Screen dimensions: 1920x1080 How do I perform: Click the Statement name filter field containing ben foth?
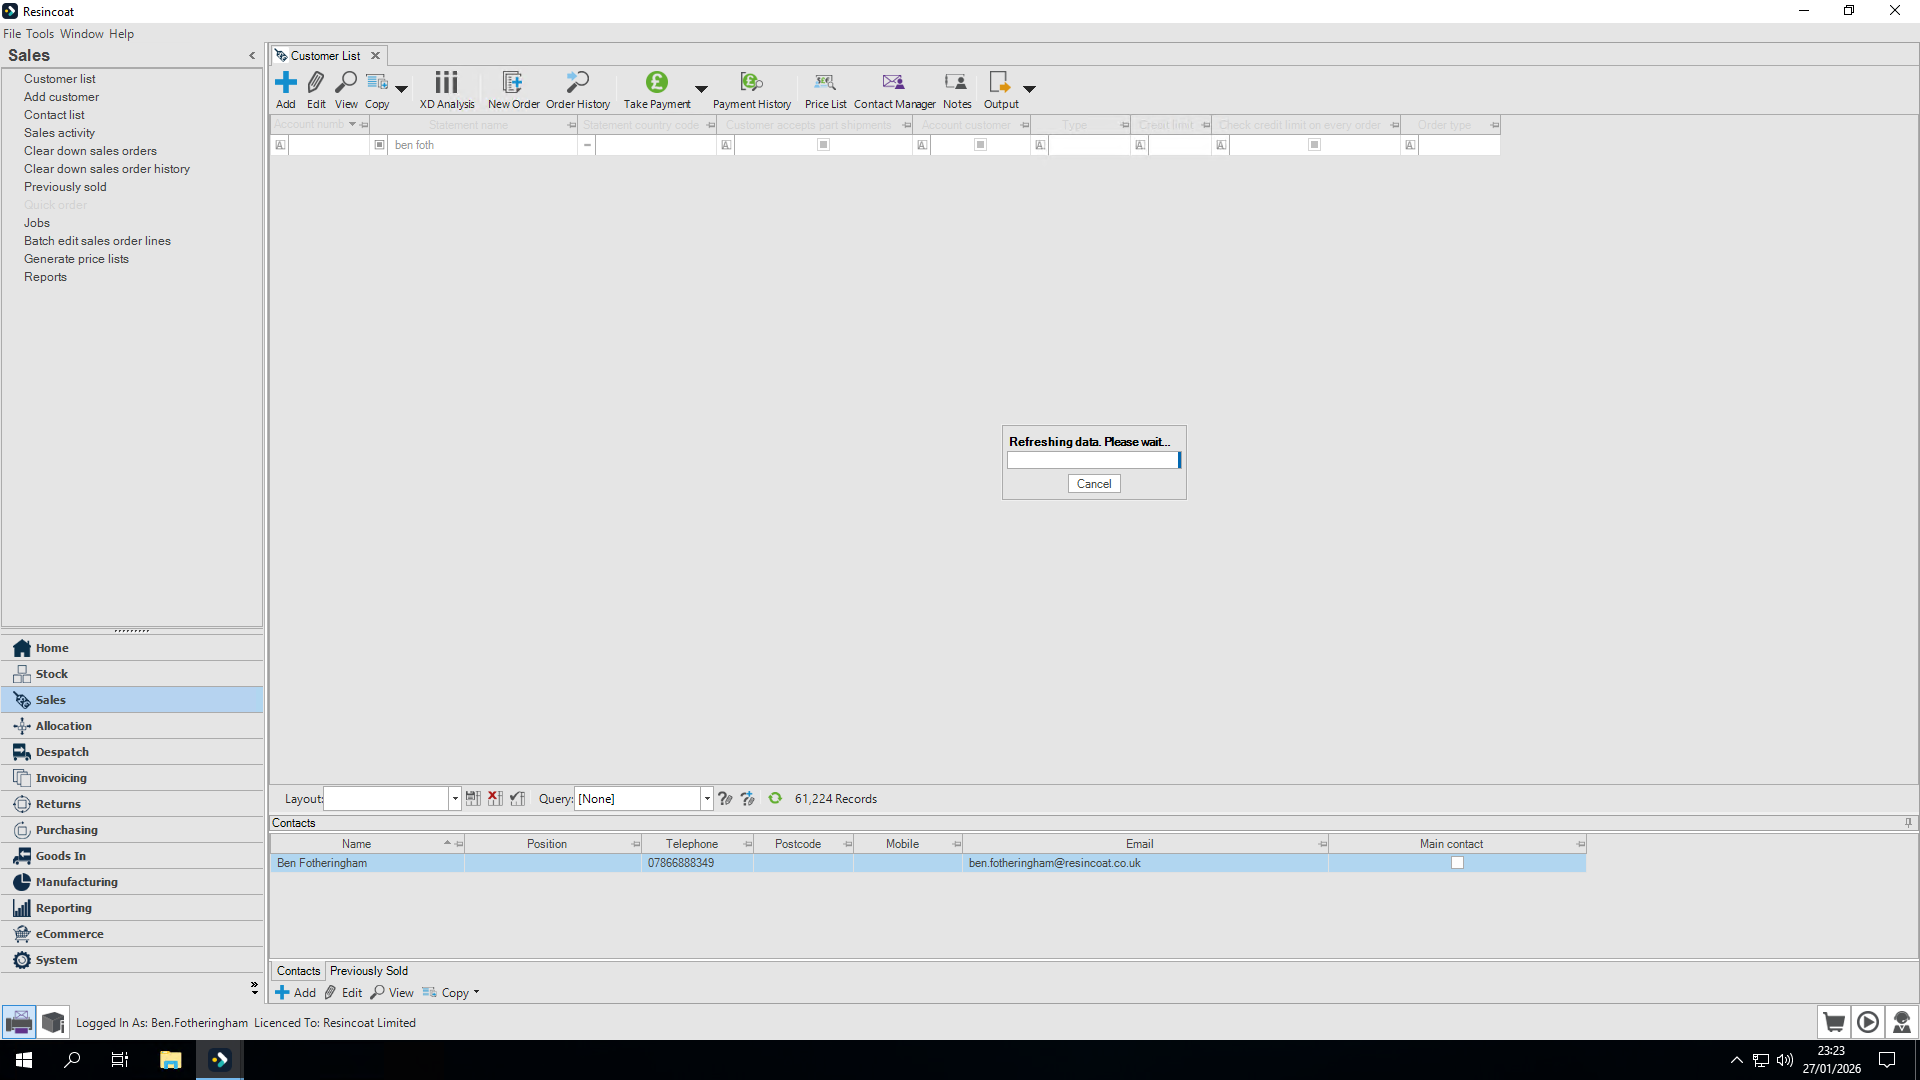point(480,145)
